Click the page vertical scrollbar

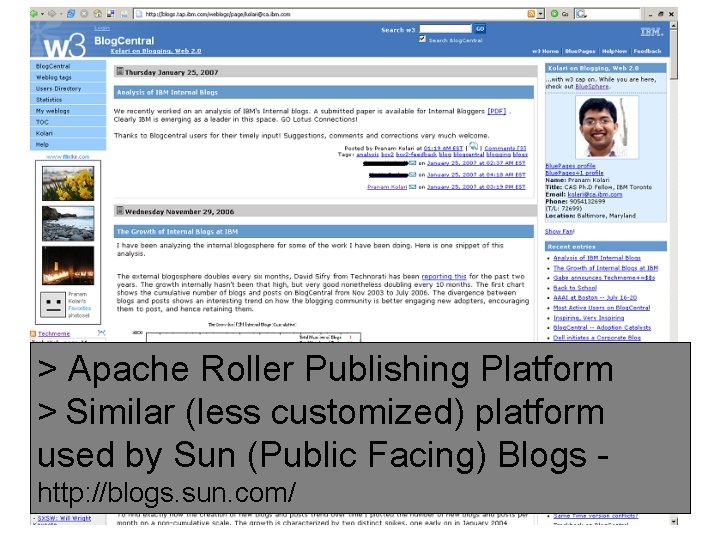click(674, 271)
